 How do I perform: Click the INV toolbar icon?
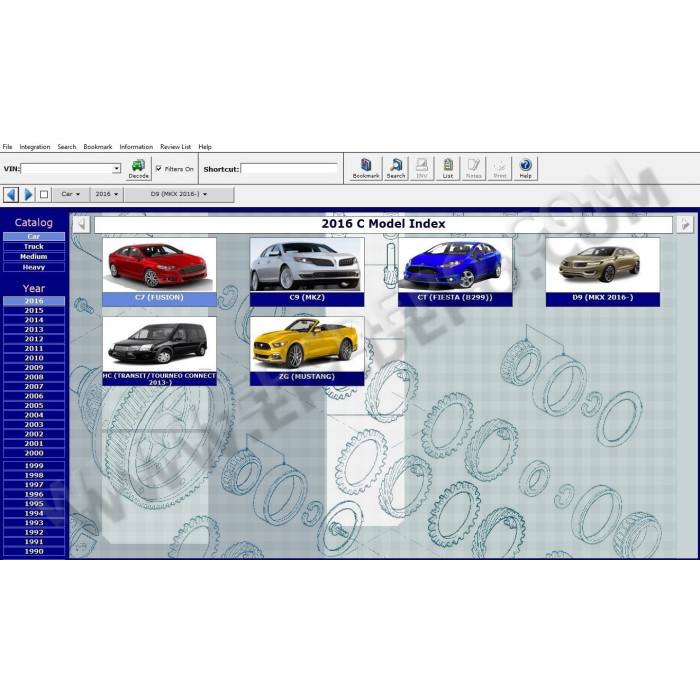pos(421,169)
